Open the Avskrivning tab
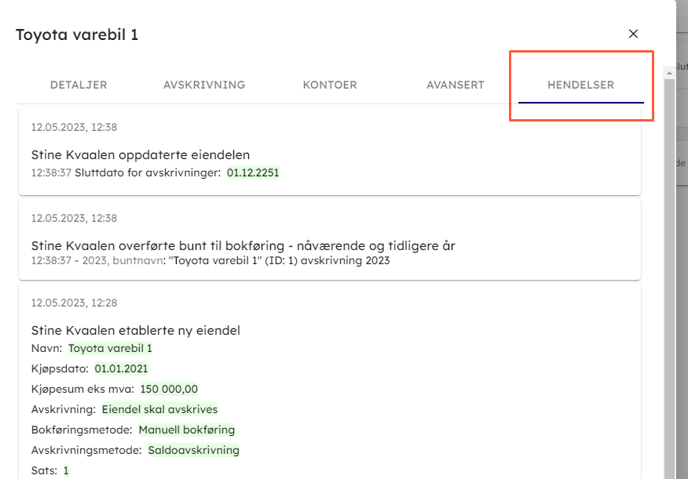The image size is (688, 479). tap(204, 85)
